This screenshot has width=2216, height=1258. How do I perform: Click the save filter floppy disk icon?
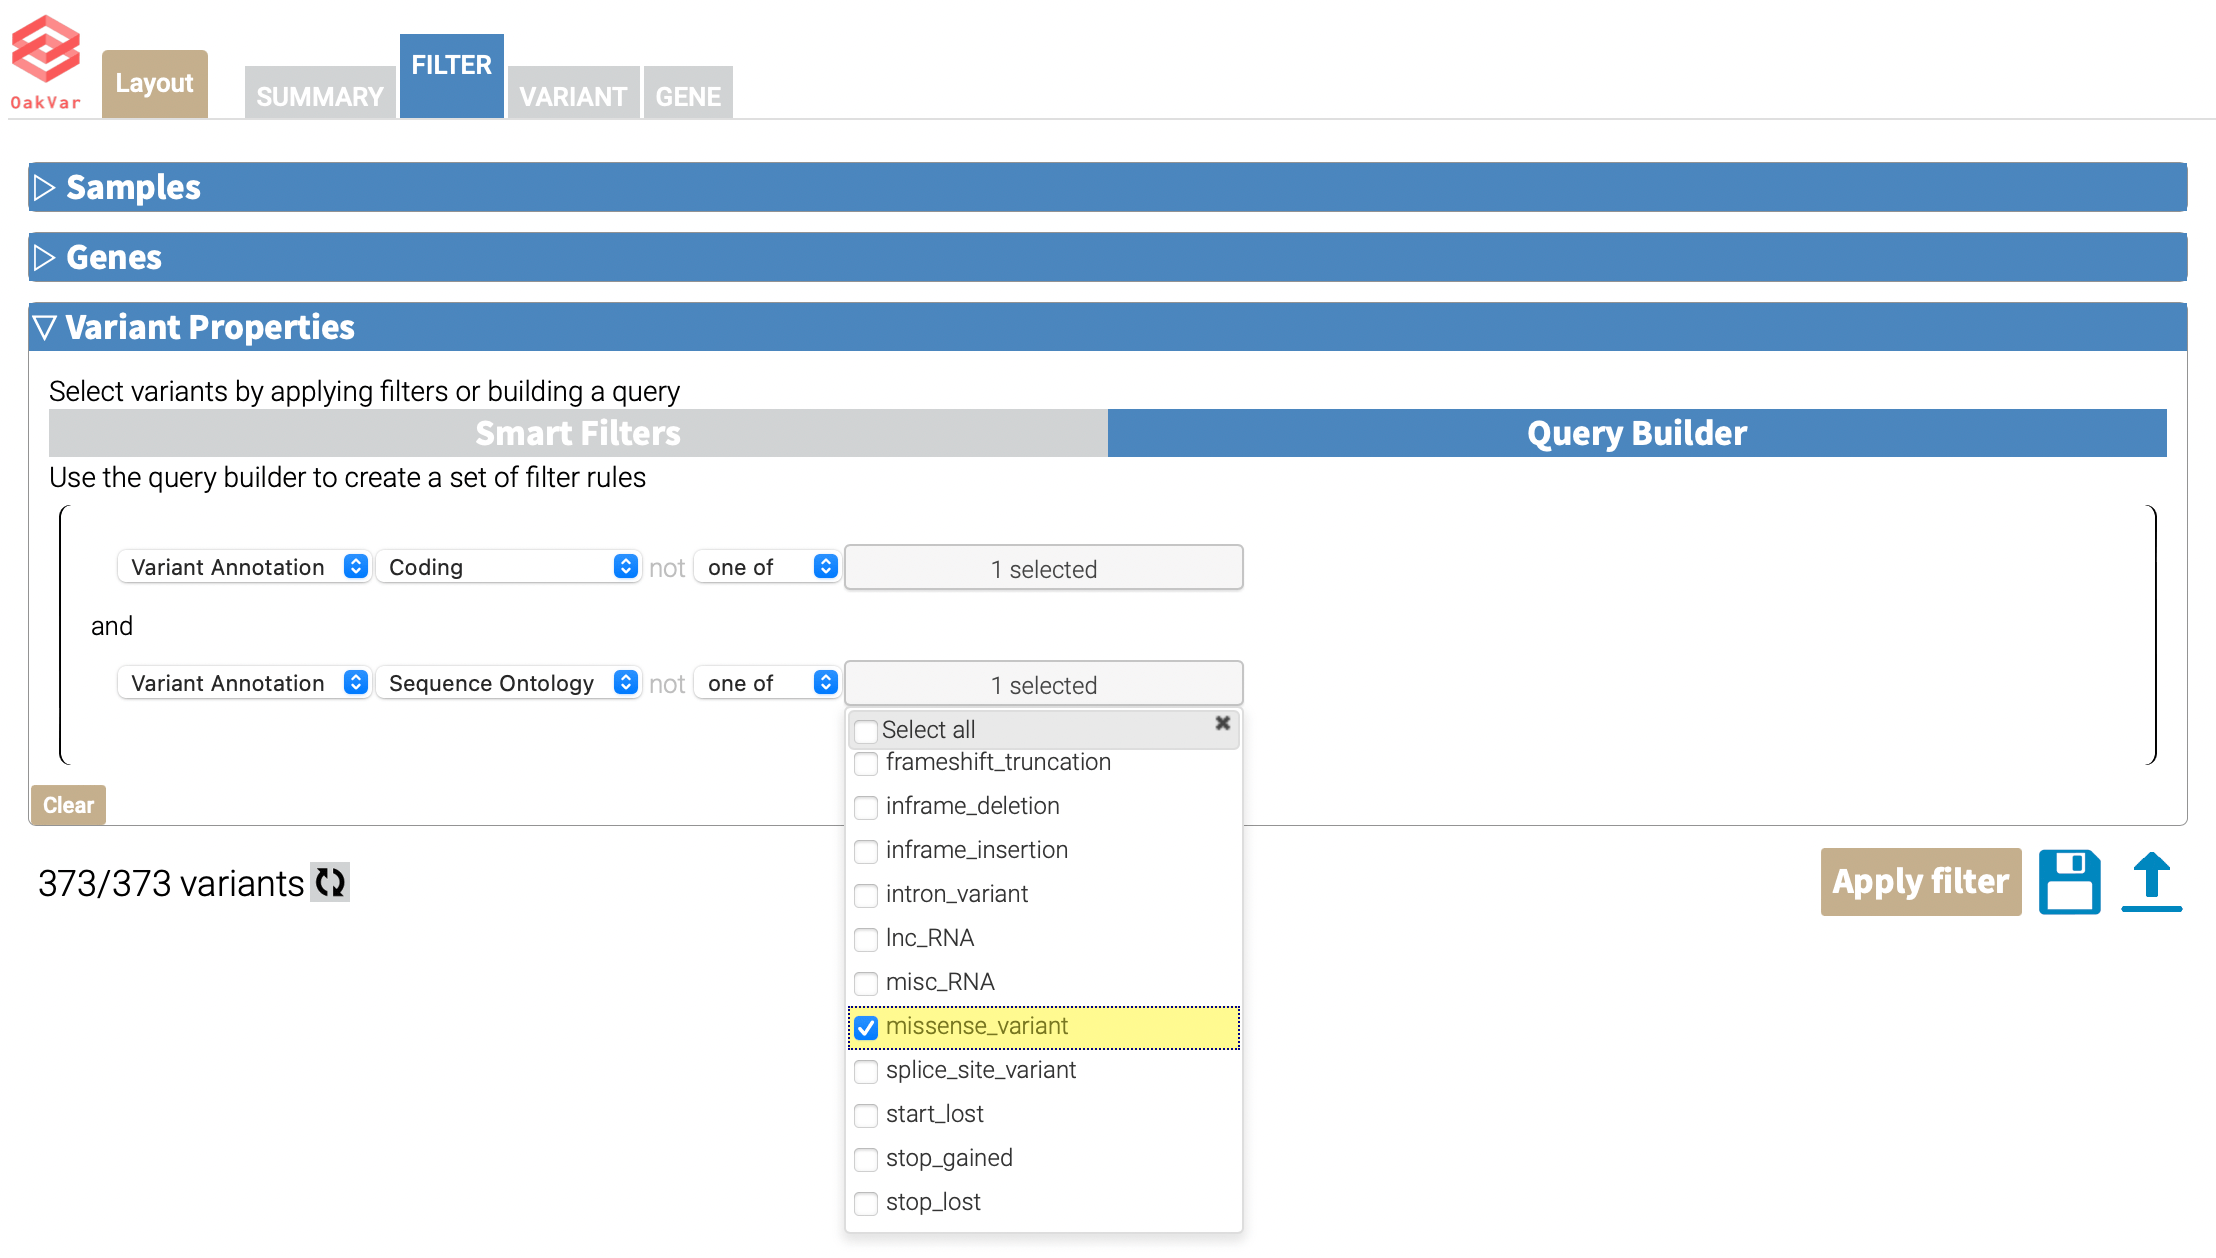click(2069, 881)
